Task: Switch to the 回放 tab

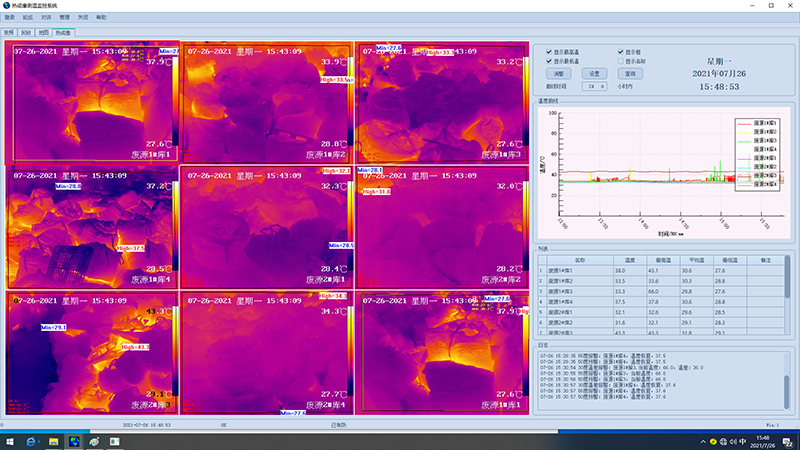Action: pos(25,32)
